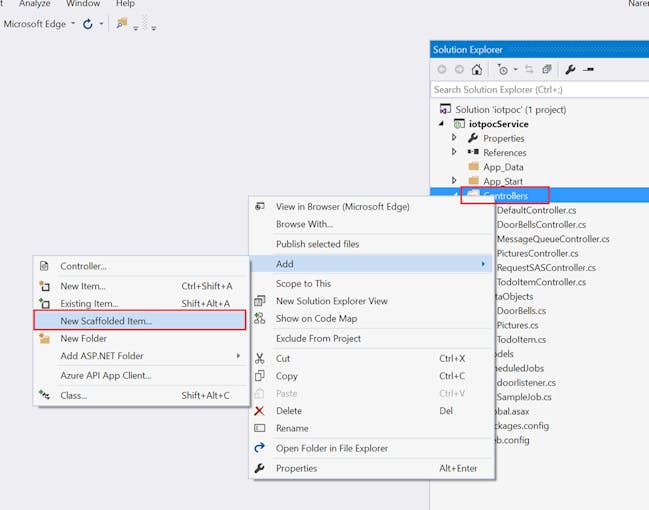This screenshot has width=649, height=510.
Task: Choose New Folder in the Add submenu
Action: (x=141, y=338)
